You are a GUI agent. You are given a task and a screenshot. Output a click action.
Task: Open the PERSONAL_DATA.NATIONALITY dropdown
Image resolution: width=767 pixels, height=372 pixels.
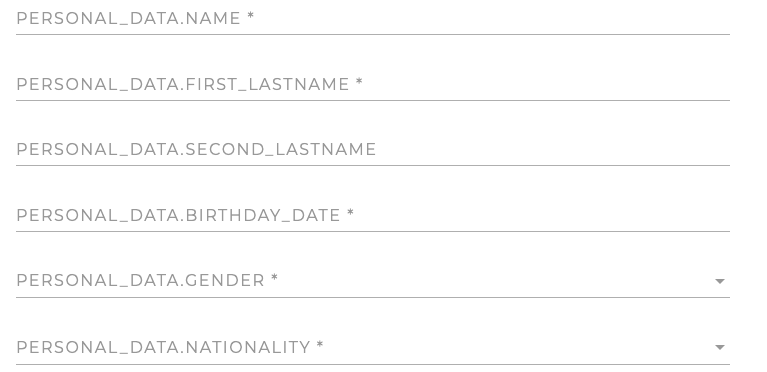coord(373,347)
